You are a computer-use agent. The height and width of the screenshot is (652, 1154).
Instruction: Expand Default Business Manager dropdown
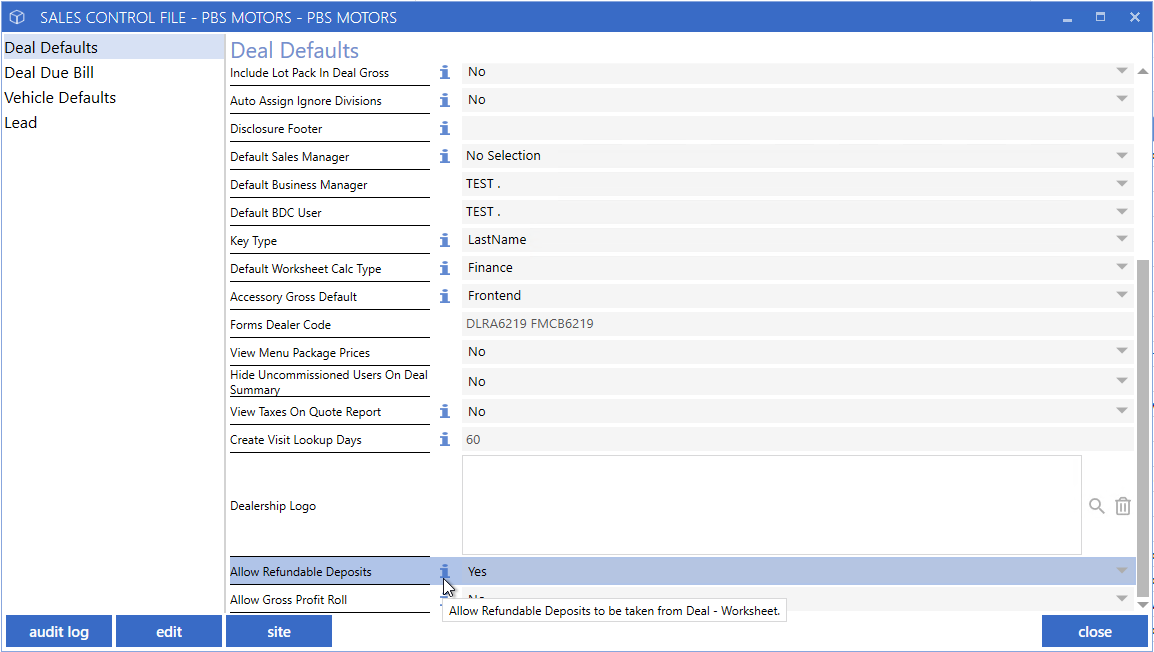pos(1122,183)
